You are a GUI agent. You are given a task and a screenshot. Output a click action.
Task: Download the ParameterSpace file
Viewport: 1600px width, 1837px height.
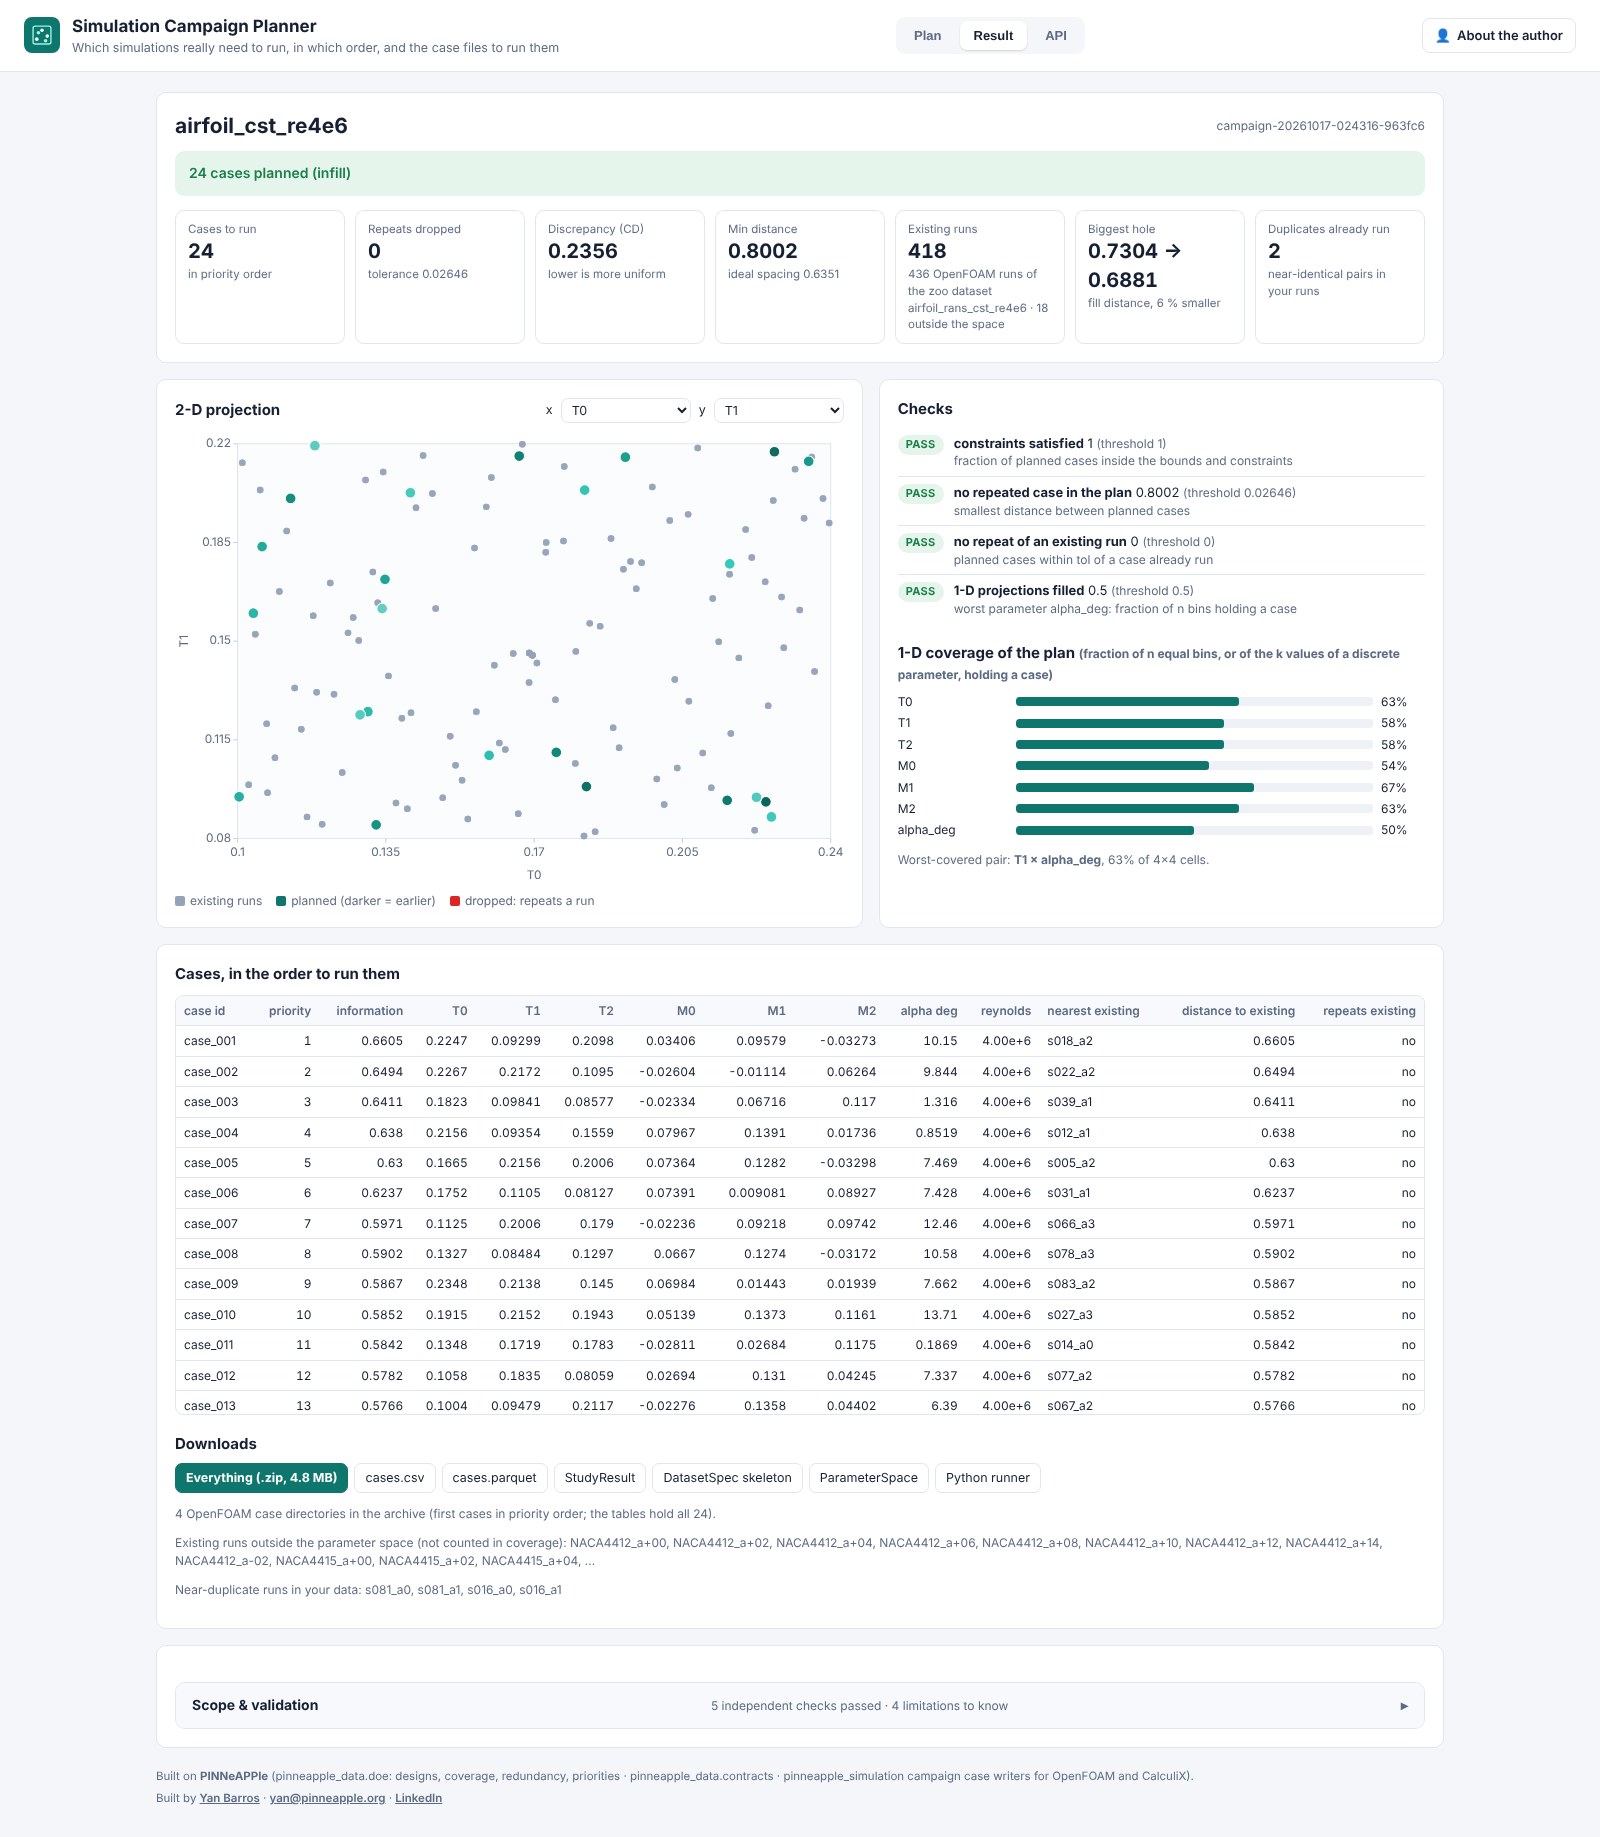(x=868, y=1478)
